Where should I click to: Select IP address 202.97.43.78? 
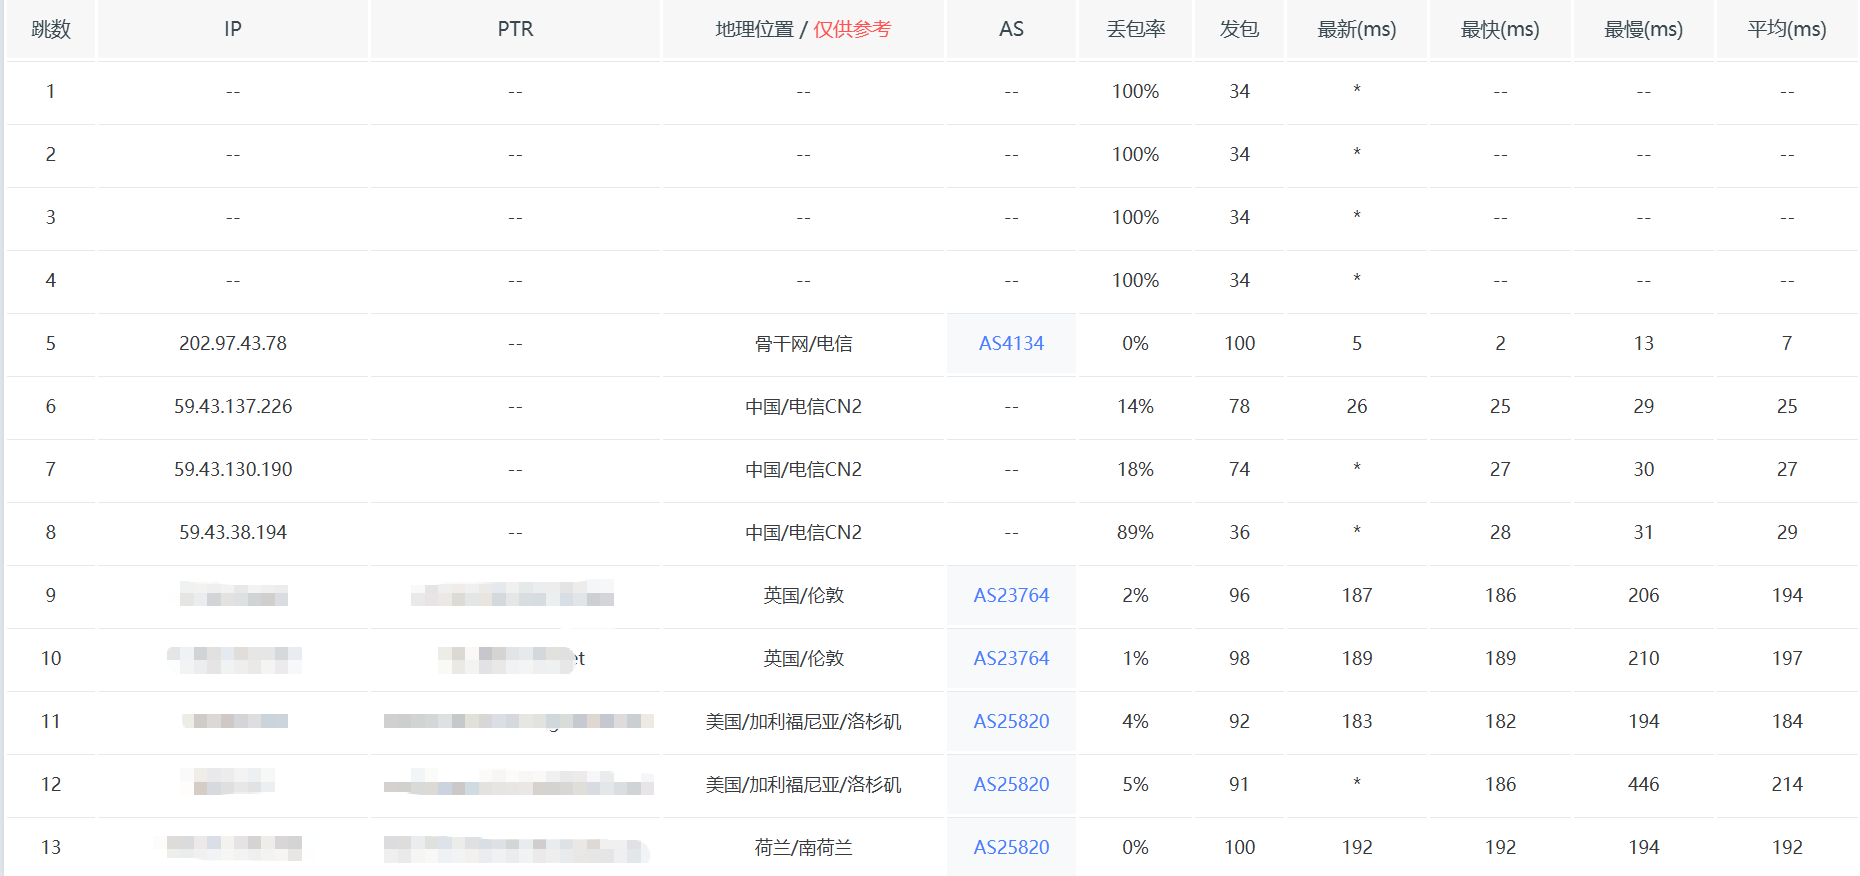(x=233, y=343)
